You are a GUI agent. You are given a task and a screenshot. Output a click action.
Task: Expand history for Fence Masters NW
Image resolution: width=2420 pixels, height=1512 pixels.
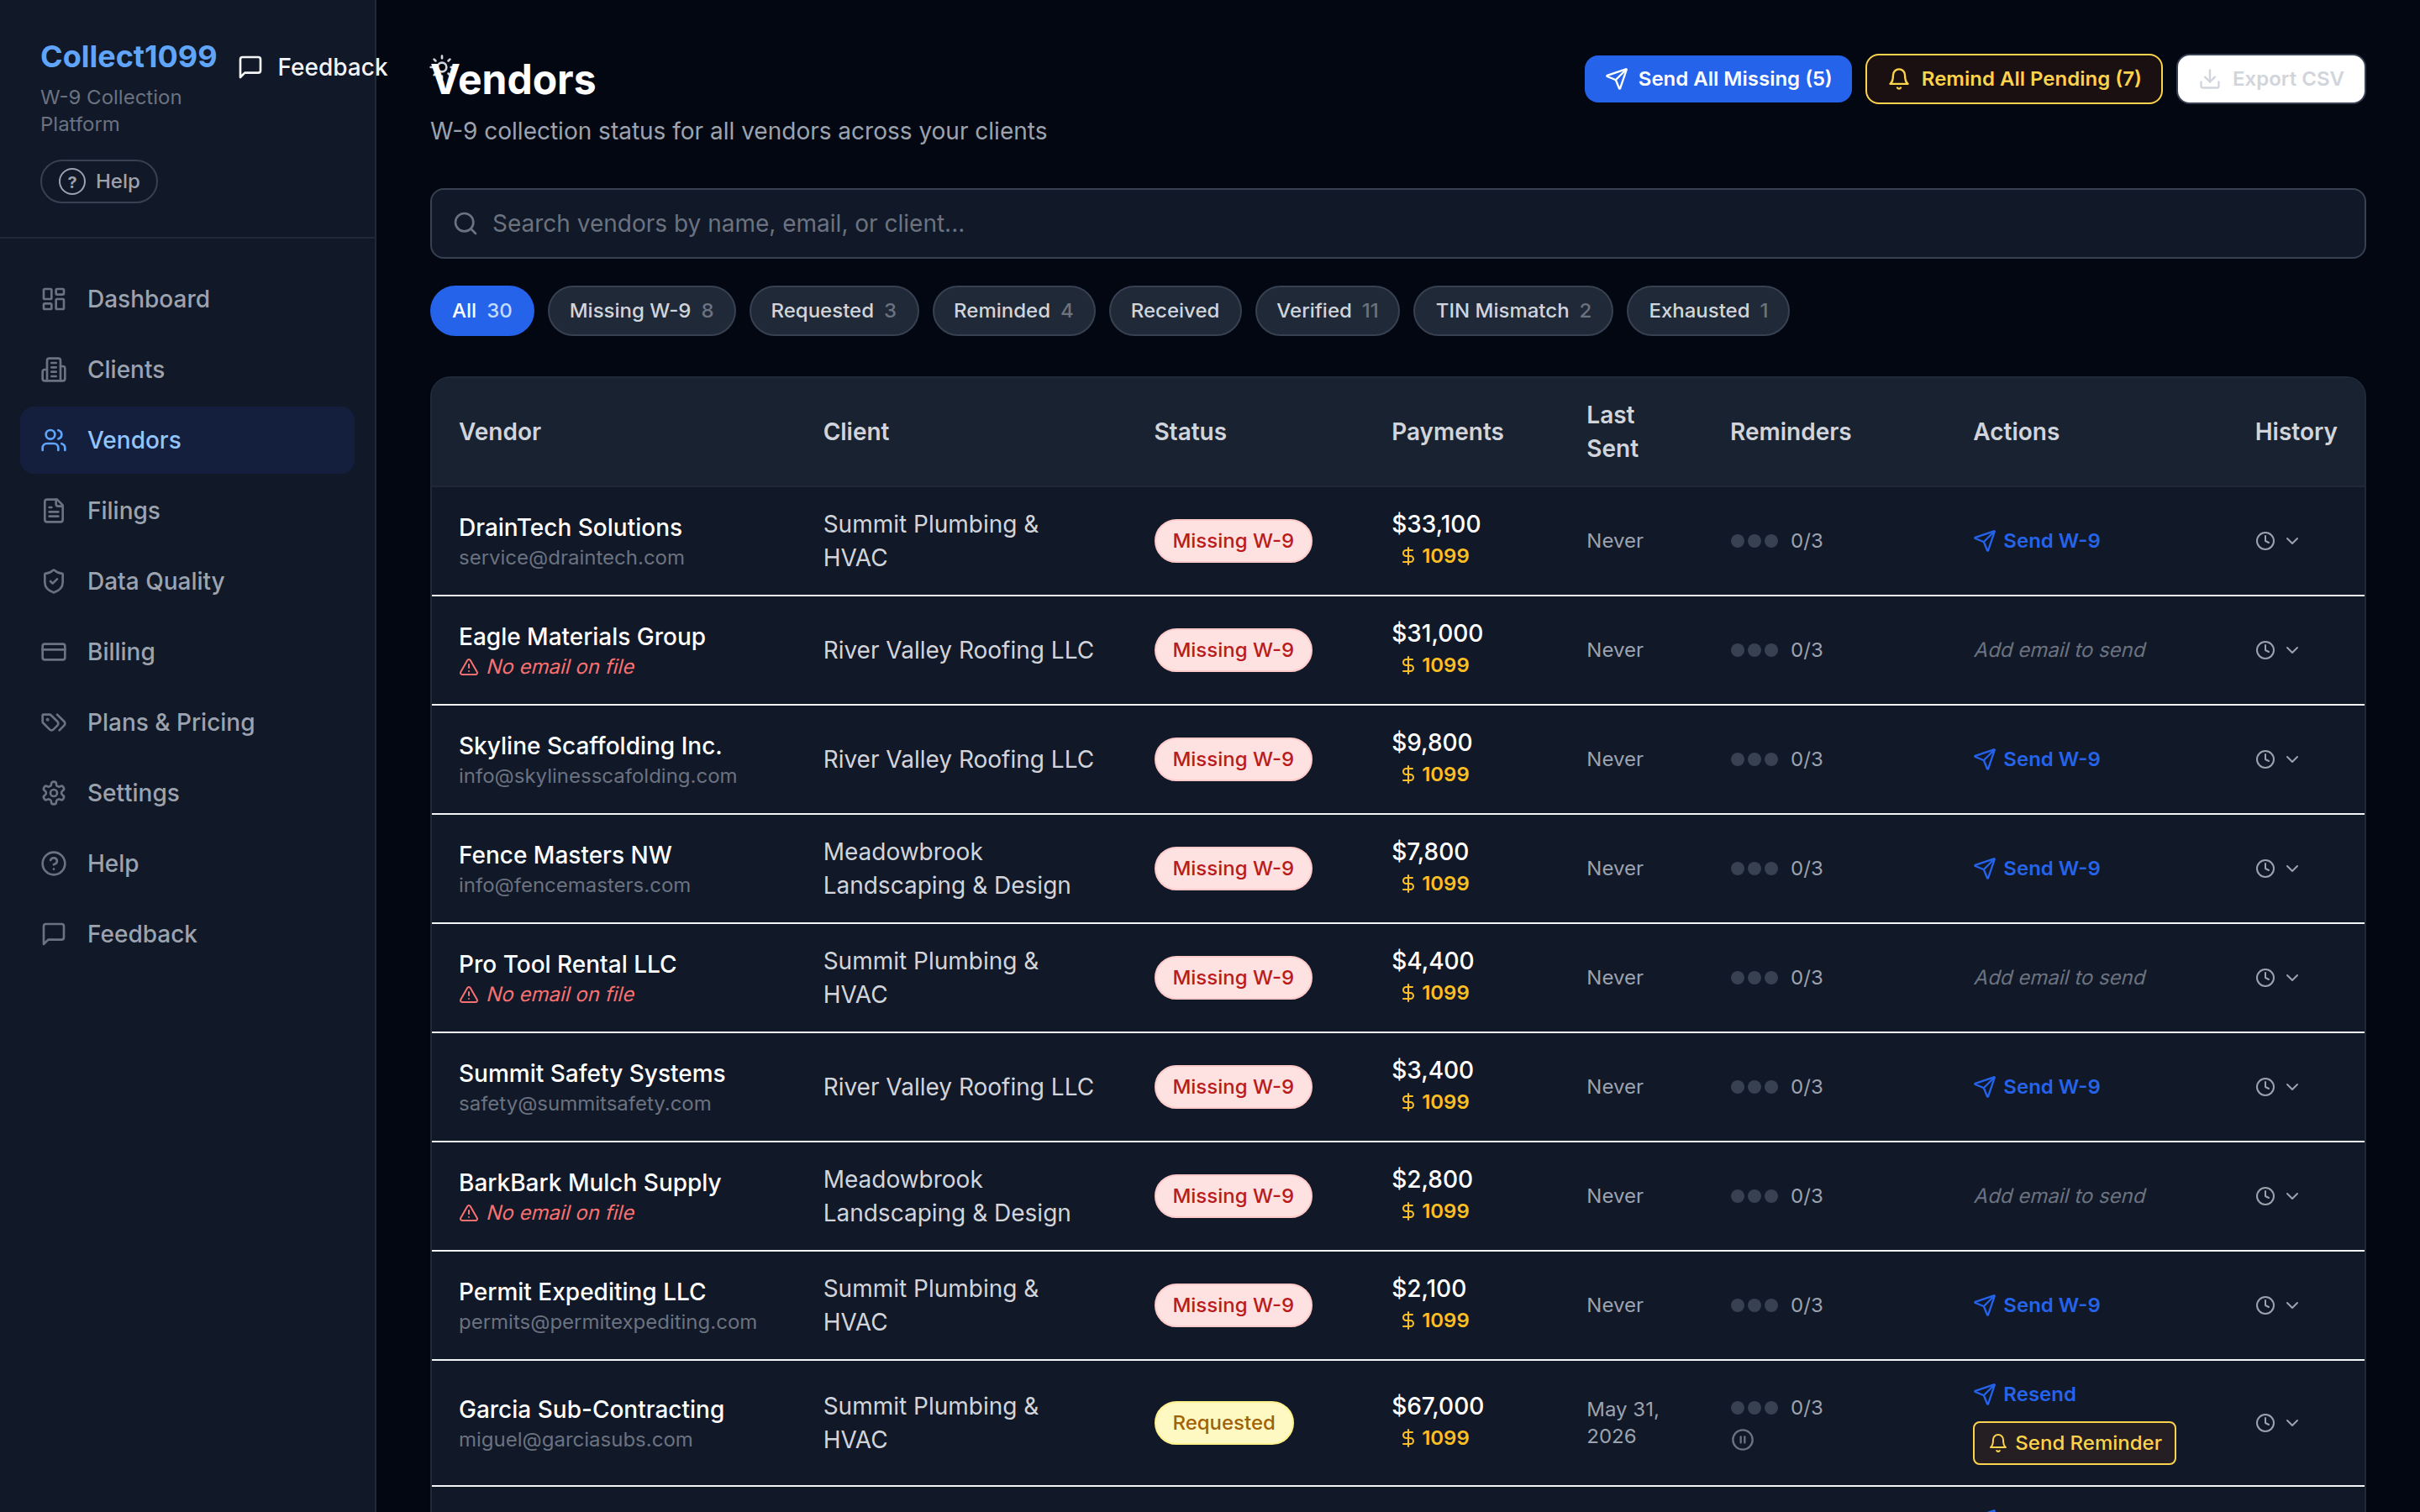[x=2277, y=868]
